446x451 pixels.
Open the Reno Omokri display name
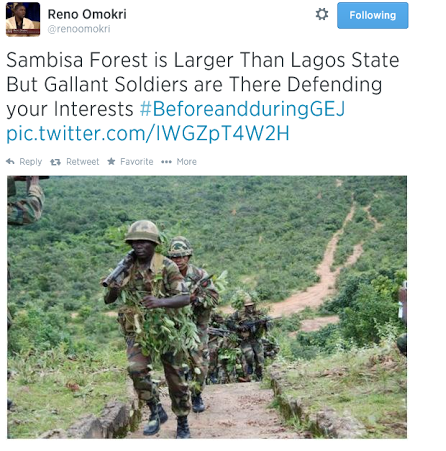click(x=87, y=14)
